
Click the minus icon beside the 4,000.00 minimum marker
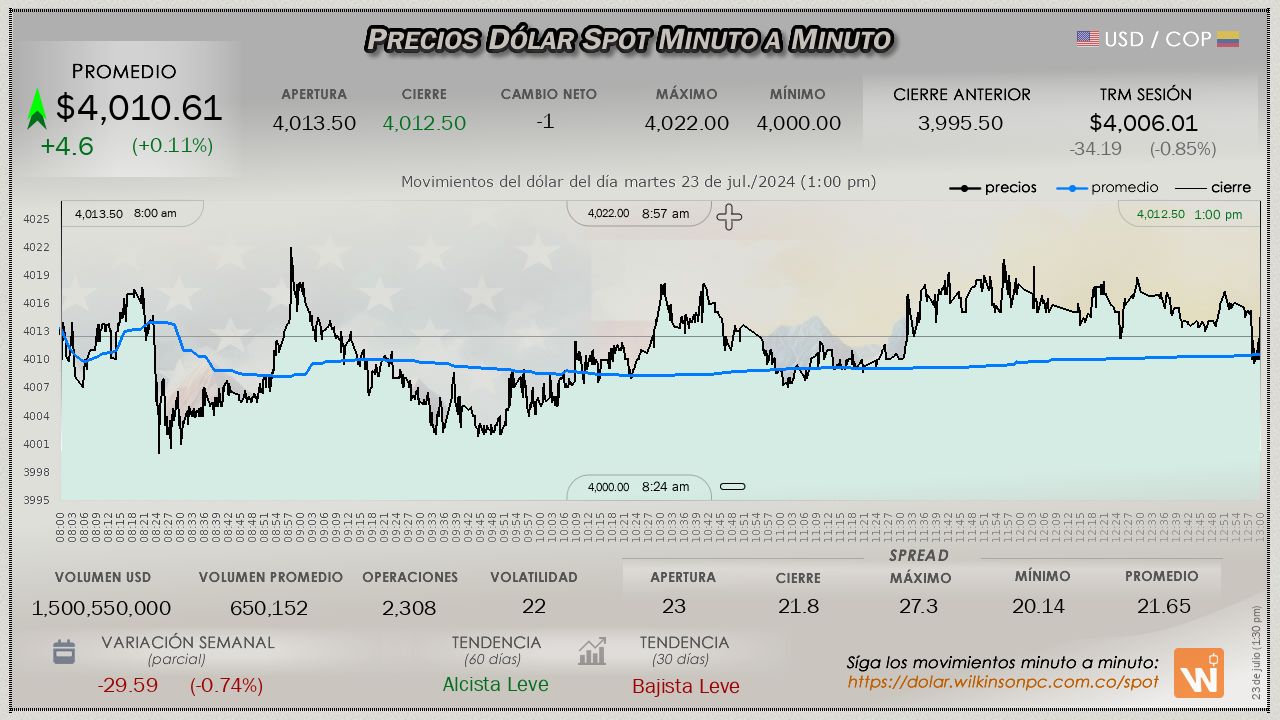click(733, 487)
